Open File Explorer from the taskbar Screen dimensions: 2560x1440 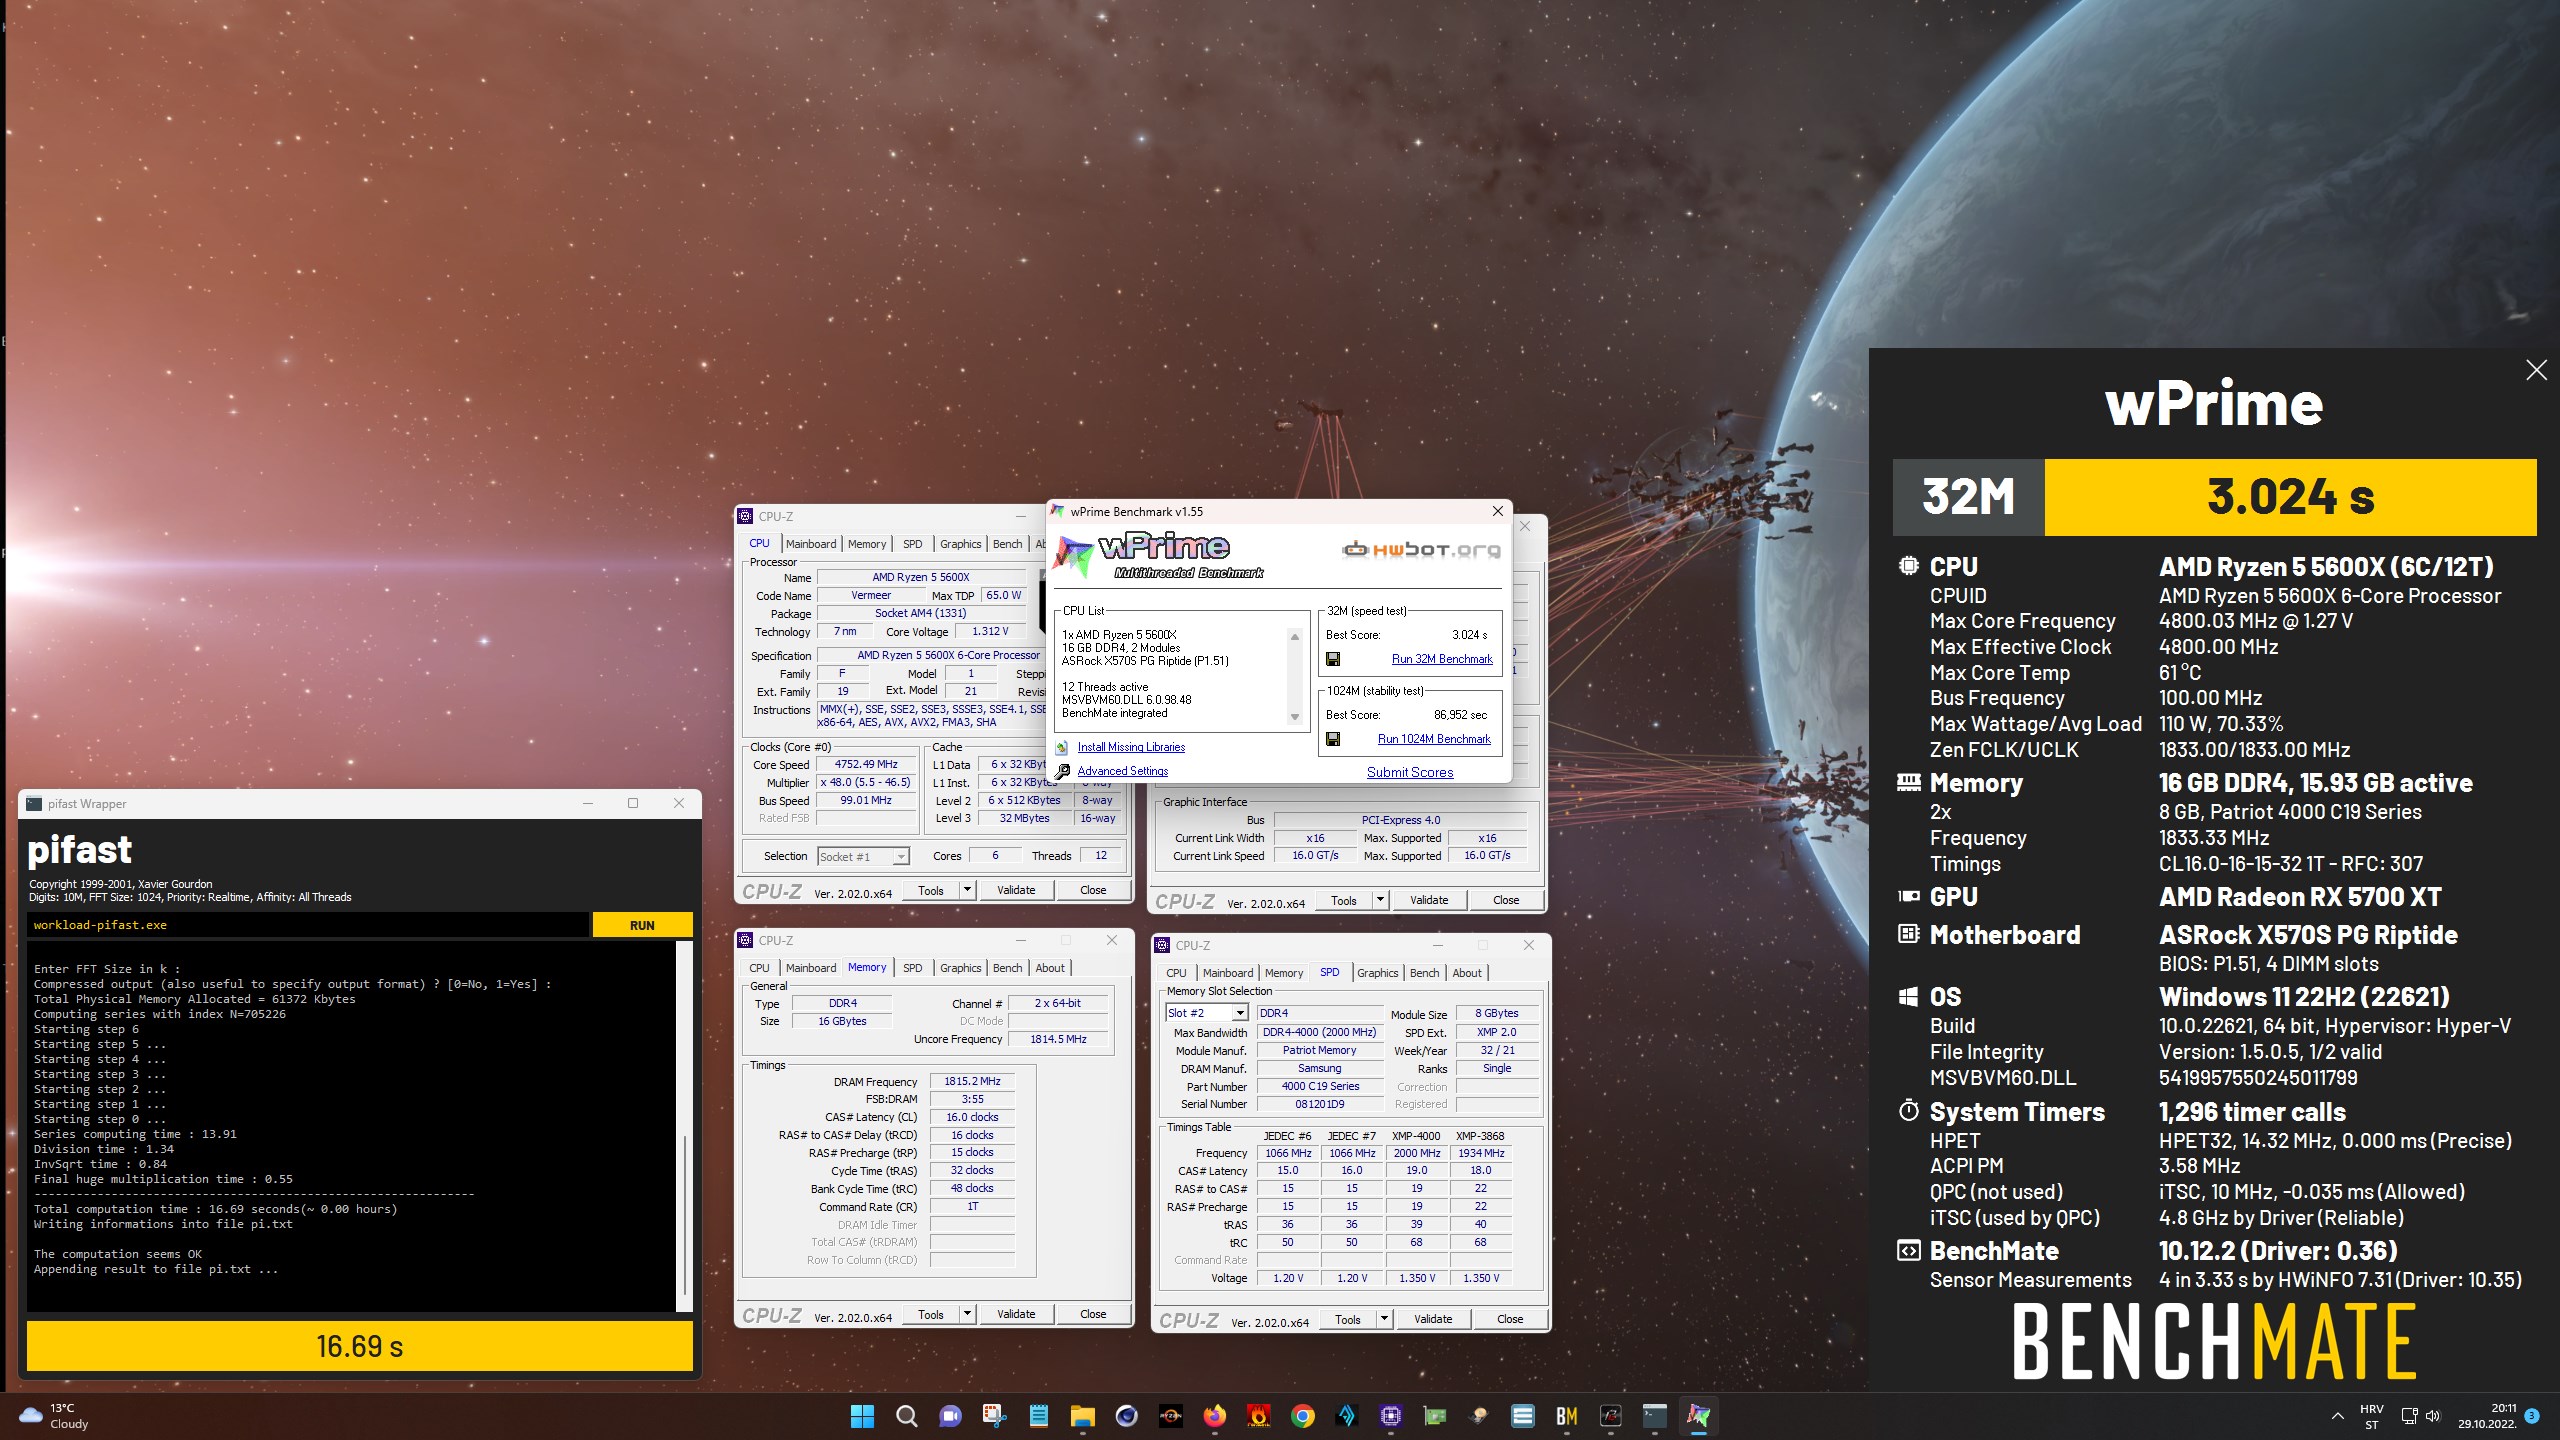(x=1082, y=1415)
